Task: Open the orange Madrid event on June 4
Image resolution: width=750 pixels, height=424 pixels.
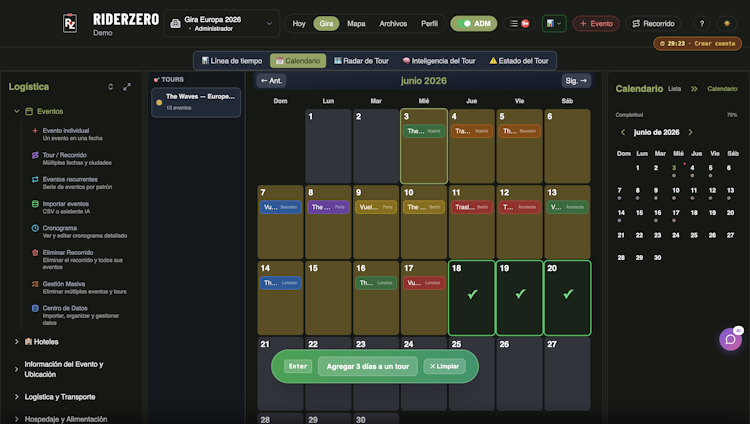Action: click(472, 131)
